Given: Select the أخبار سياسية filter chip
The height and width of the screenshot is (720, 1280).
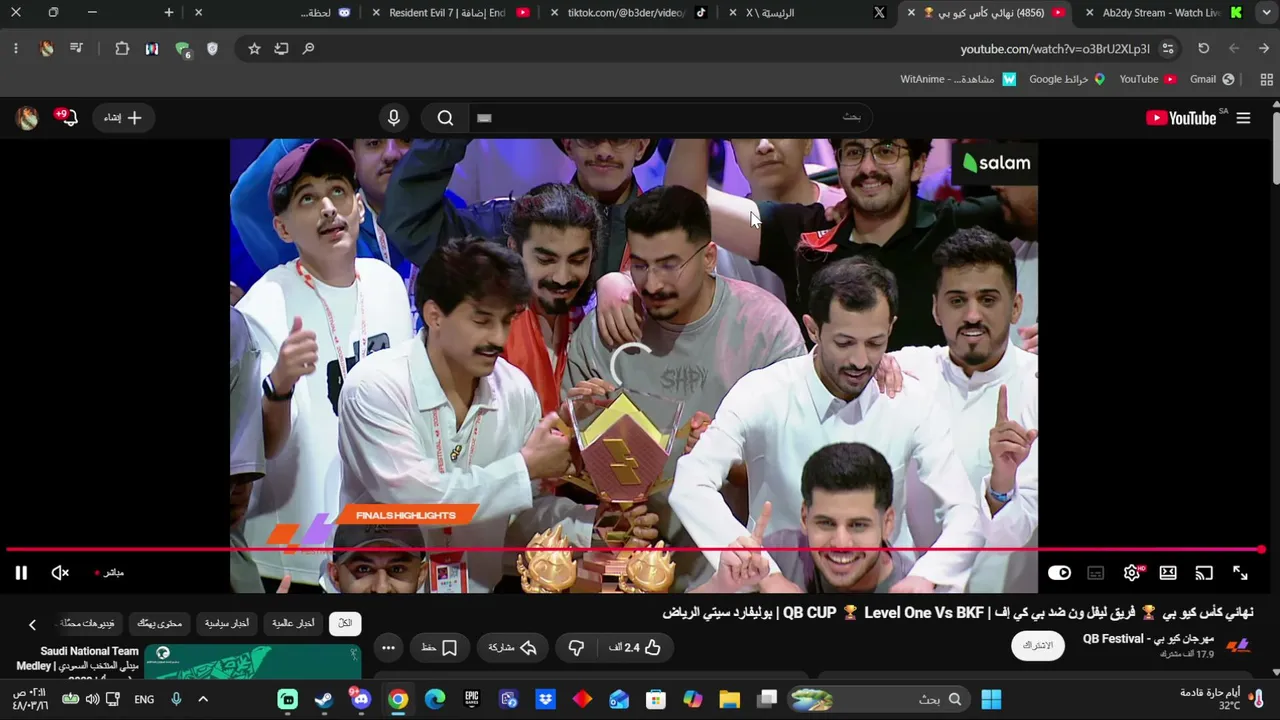Looking at the screenshot, I should pyautogui.click(x=227, y=624).
